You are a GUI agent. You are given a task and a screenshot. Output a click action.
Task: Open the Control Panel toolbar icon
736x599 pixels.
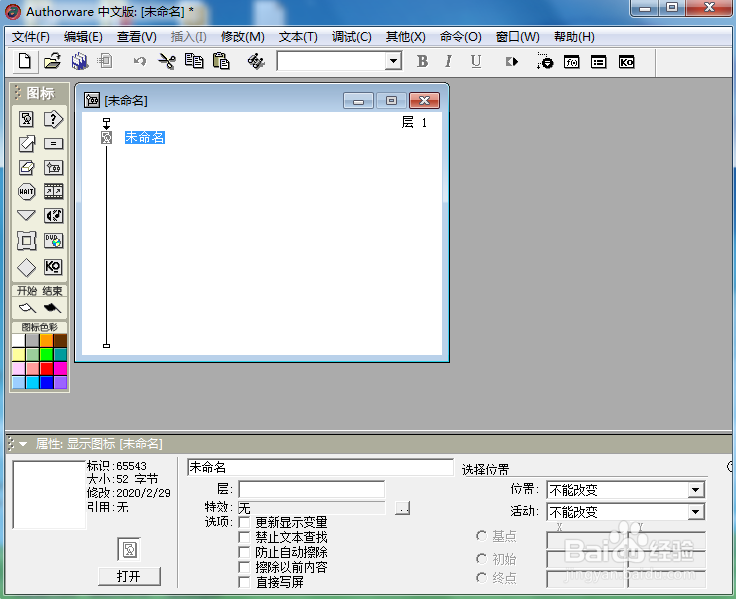tap(544, 61)
